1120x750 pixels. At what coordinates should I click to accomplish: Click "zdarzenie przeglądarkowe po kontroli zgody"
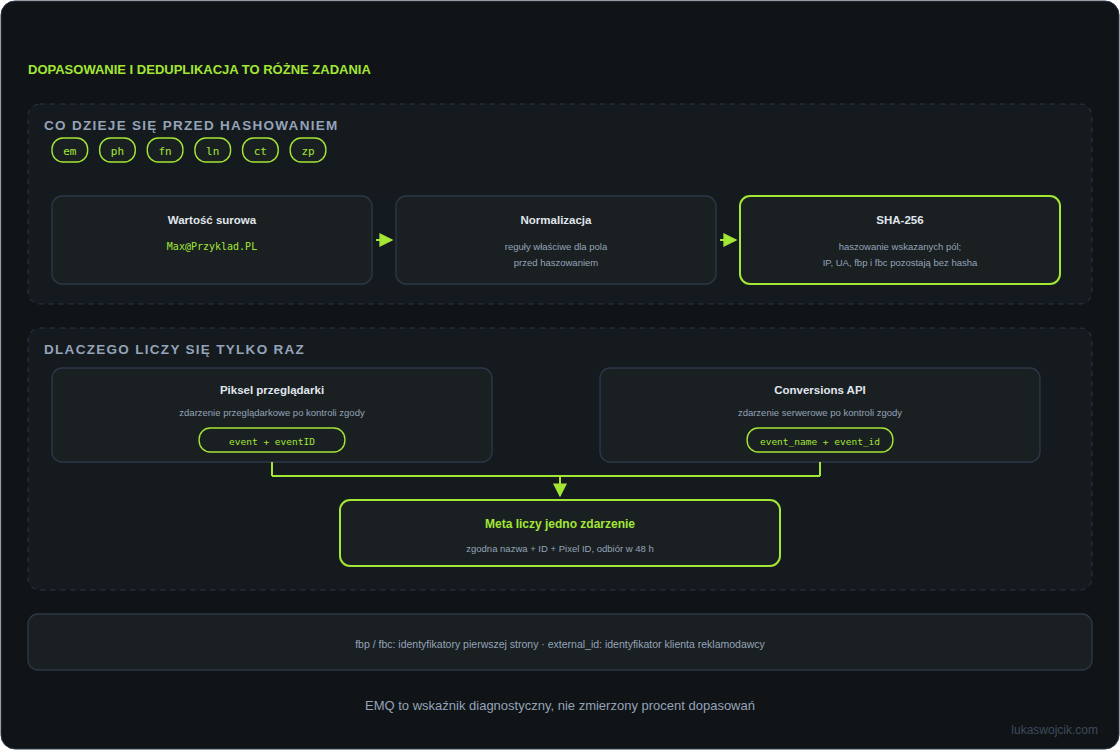pos(272,413)
